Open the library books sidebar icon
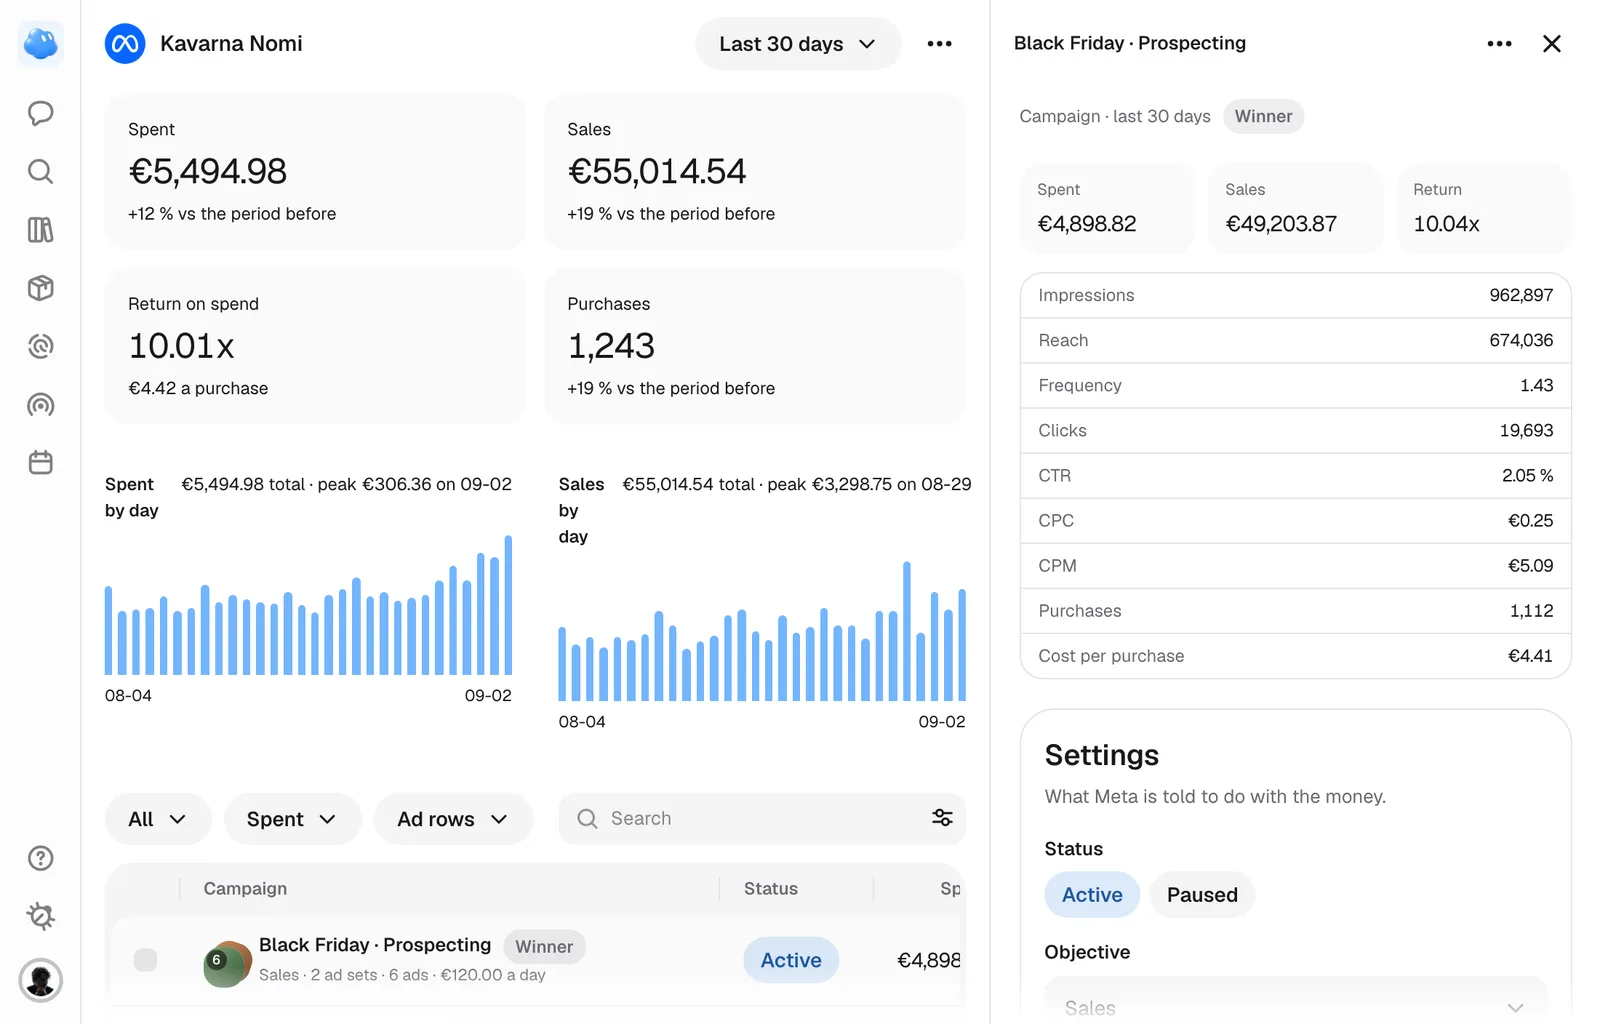 point(41,230)
